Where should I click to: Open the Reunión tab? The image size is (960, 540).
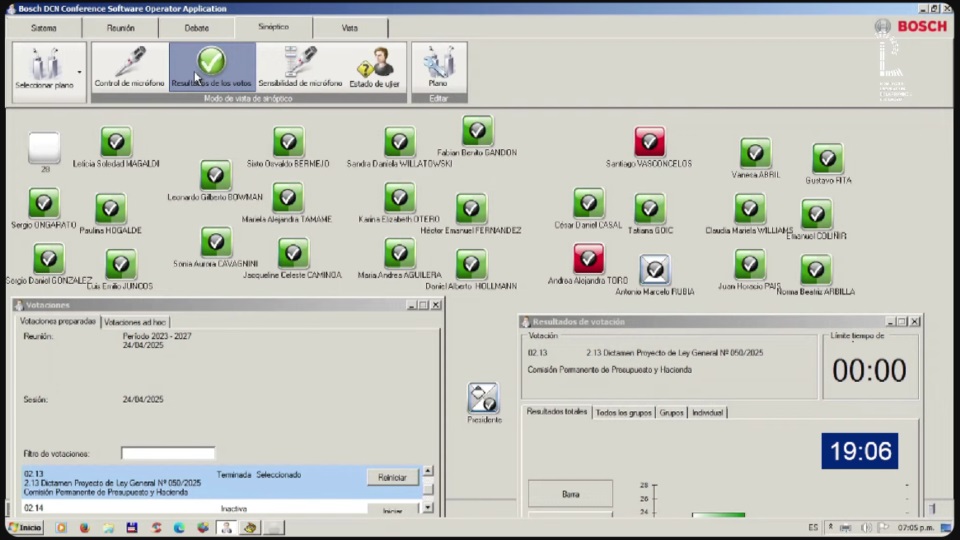pyautogui.click(x=121, y=28)
